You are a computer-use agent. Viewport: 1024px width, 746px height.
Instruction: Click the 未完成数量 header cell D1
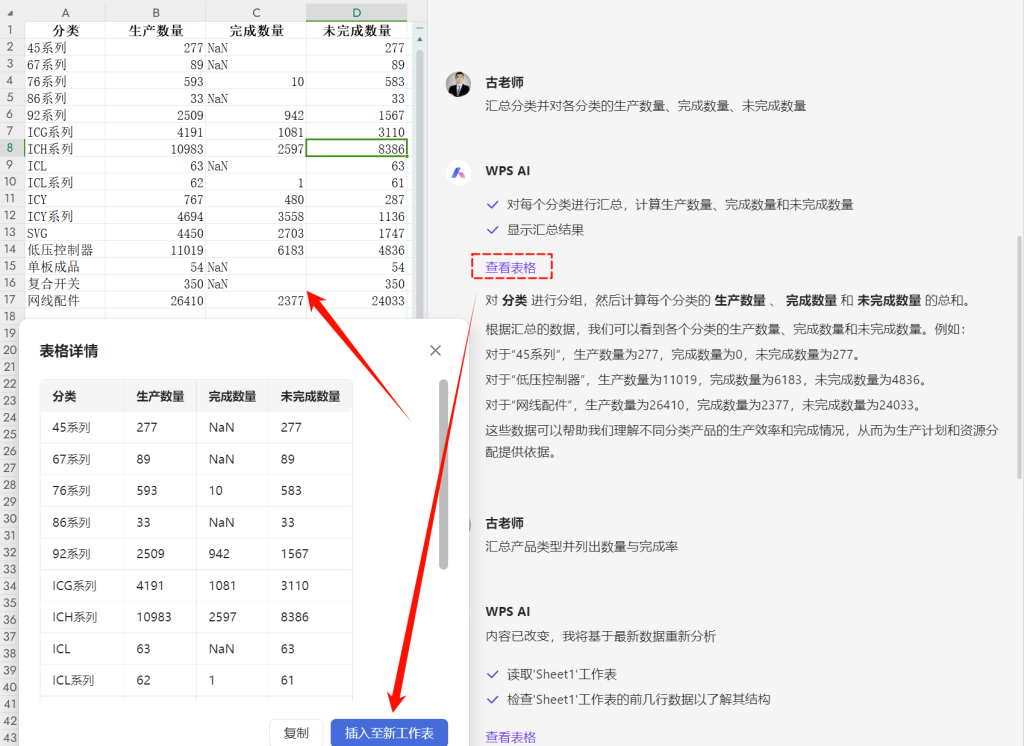[357, 31]
